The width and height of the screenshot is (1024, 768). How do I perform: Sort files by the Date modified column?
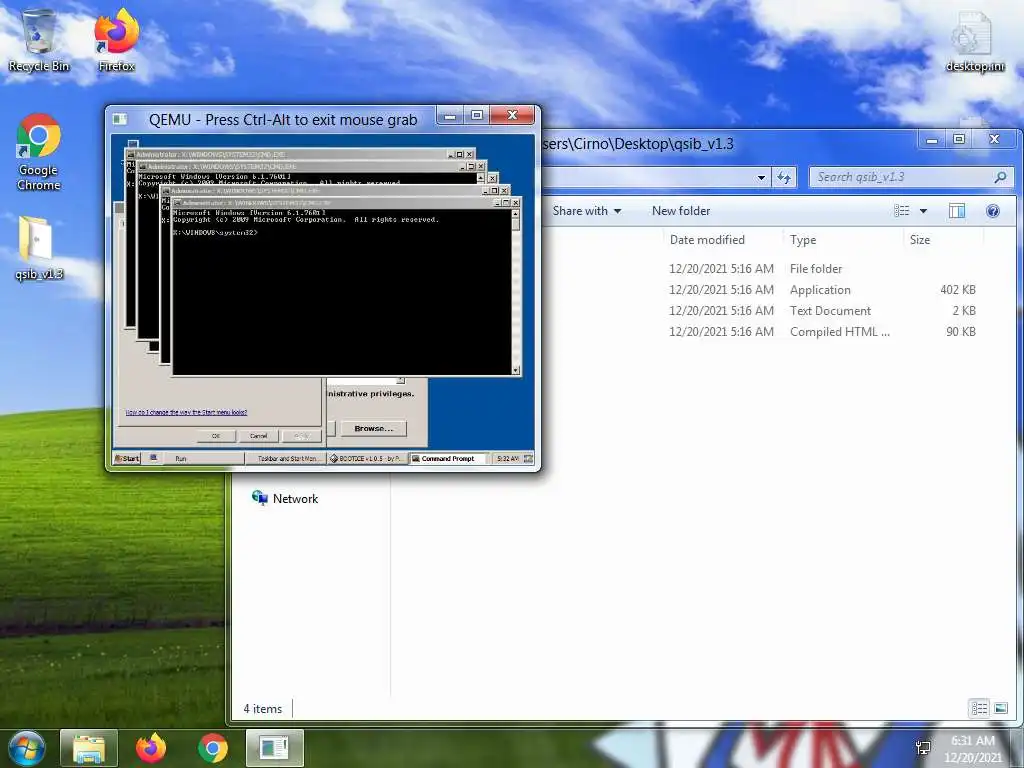[x=707, y=240]
